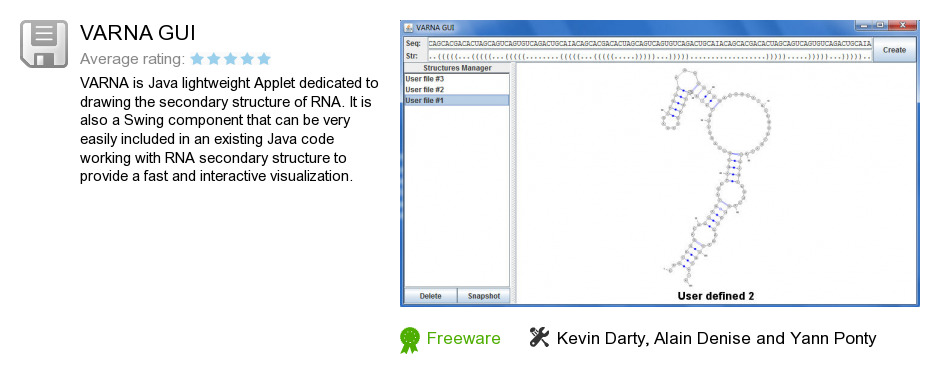Click the Java icon in VARNA title bar
Image resolution: width=940 pixels, height=384 pixels.
409,27
